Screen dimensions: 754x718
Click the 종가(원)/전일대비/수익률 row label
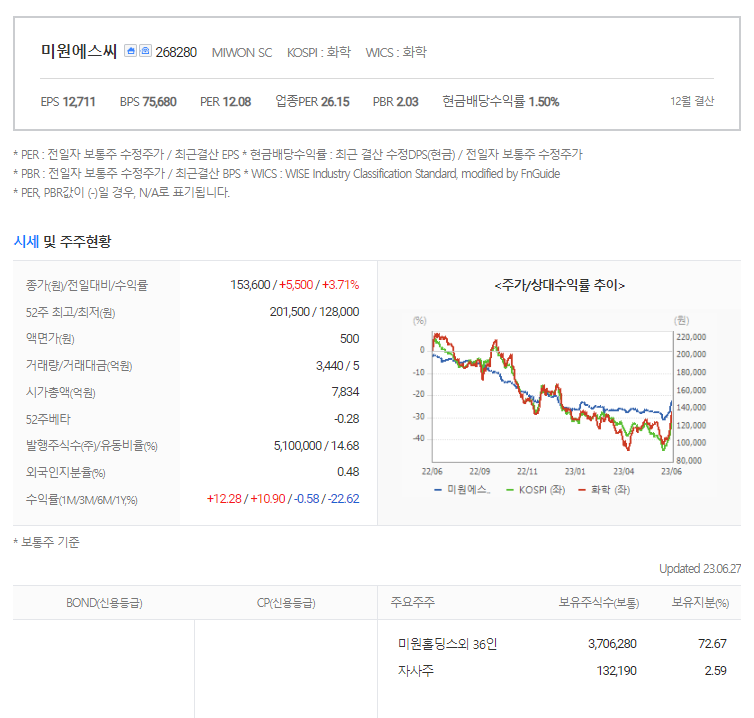[x=87, y=286]
